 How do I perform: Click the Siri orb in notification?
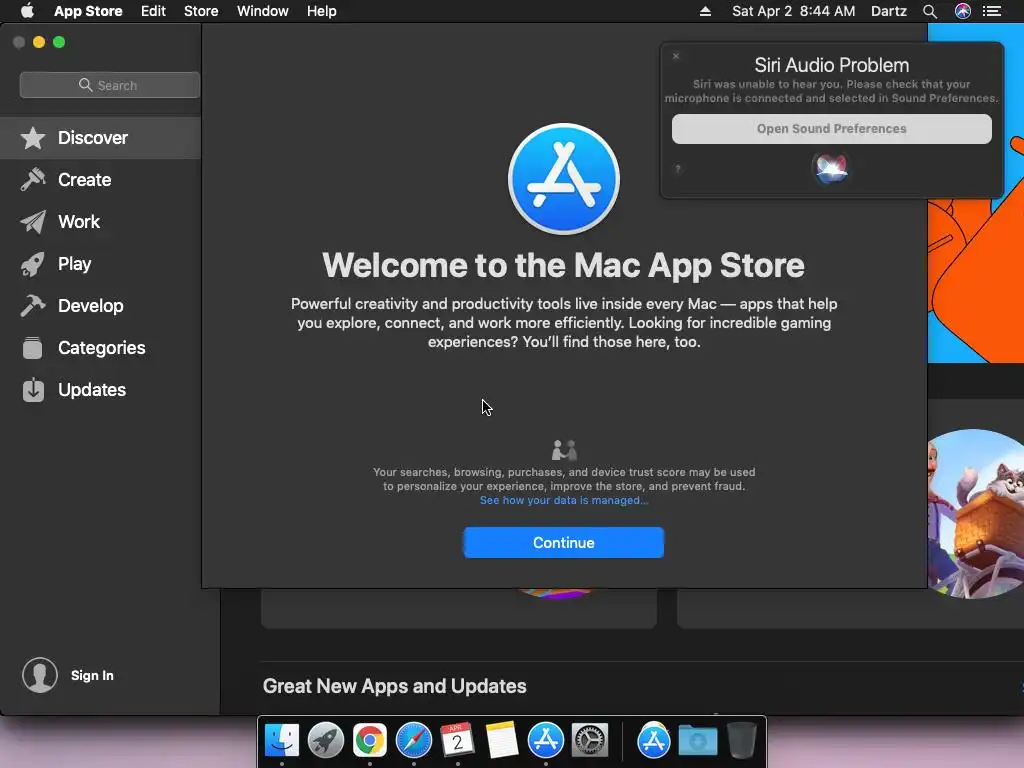click(831, 168)
